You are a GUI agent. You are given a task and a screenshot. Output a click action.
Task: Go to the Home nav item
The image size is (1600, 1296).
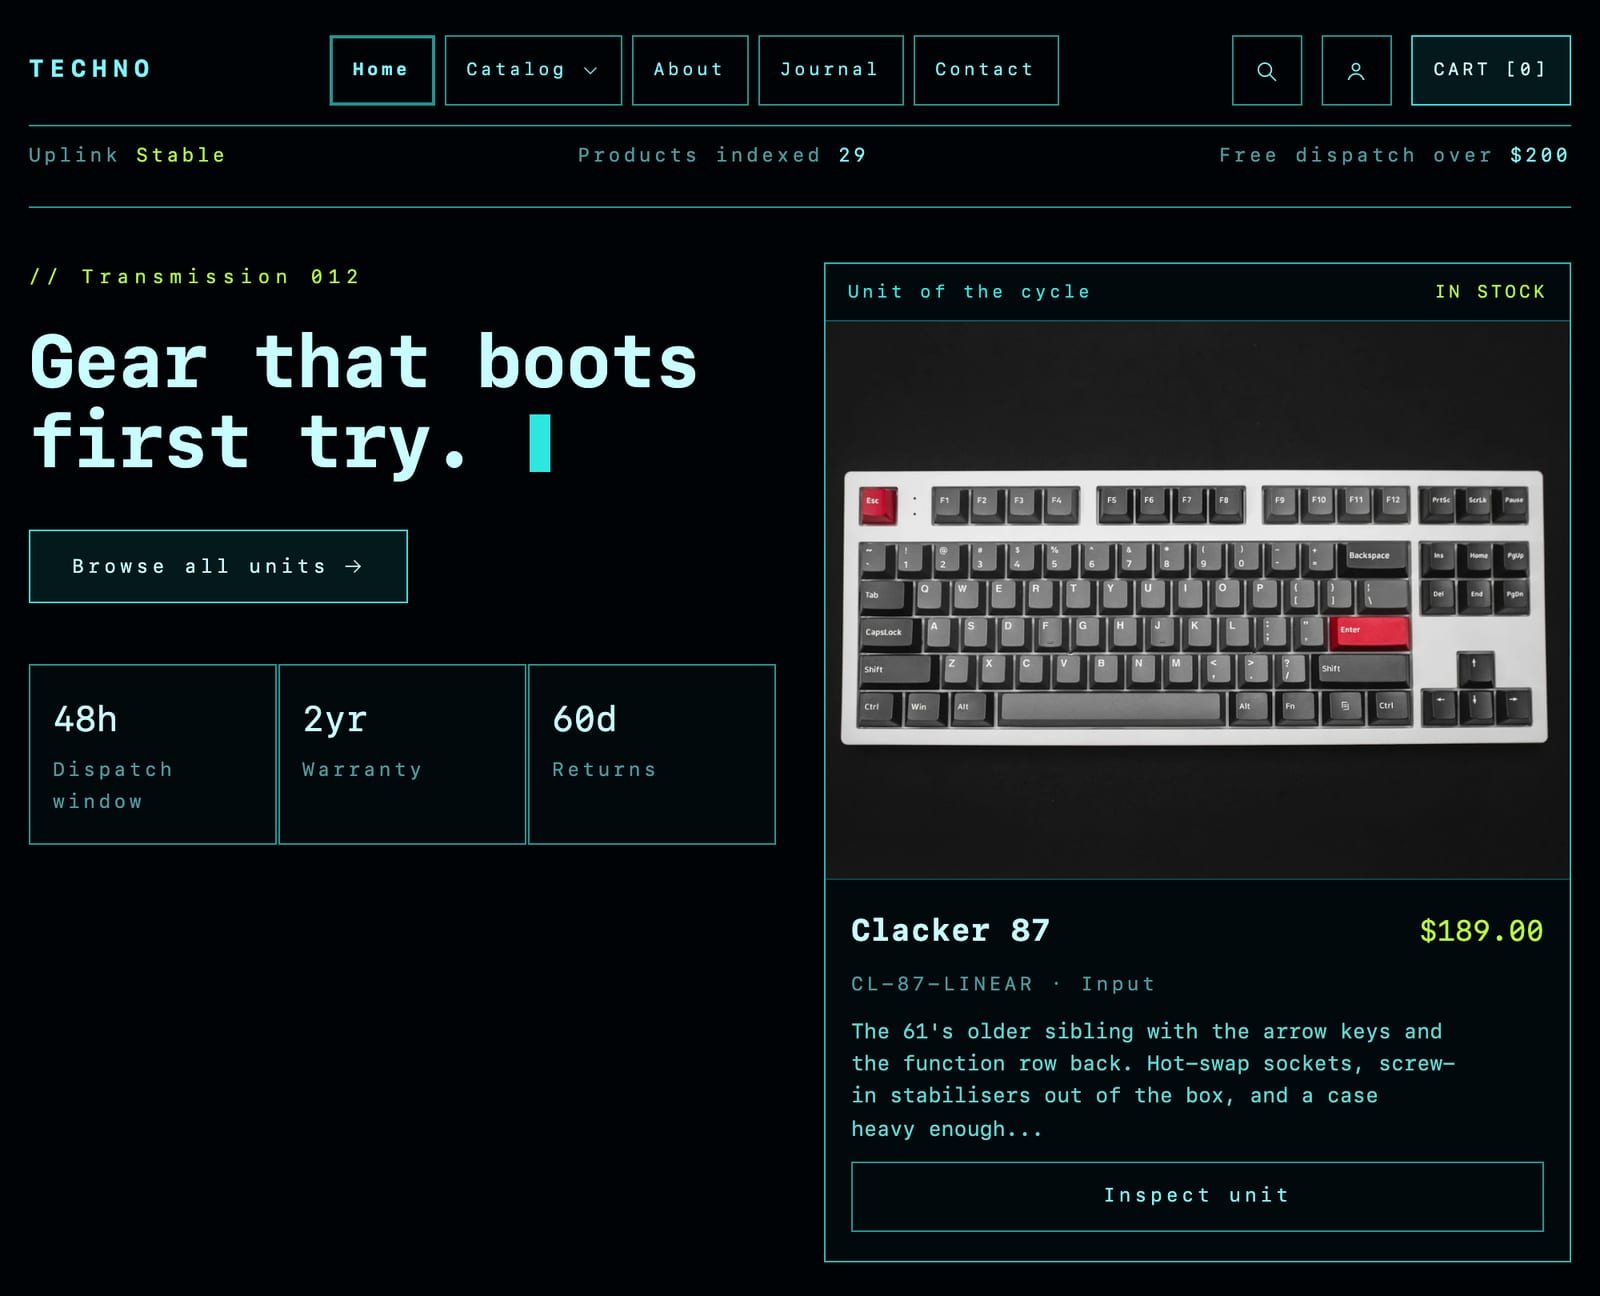point(382,70)
